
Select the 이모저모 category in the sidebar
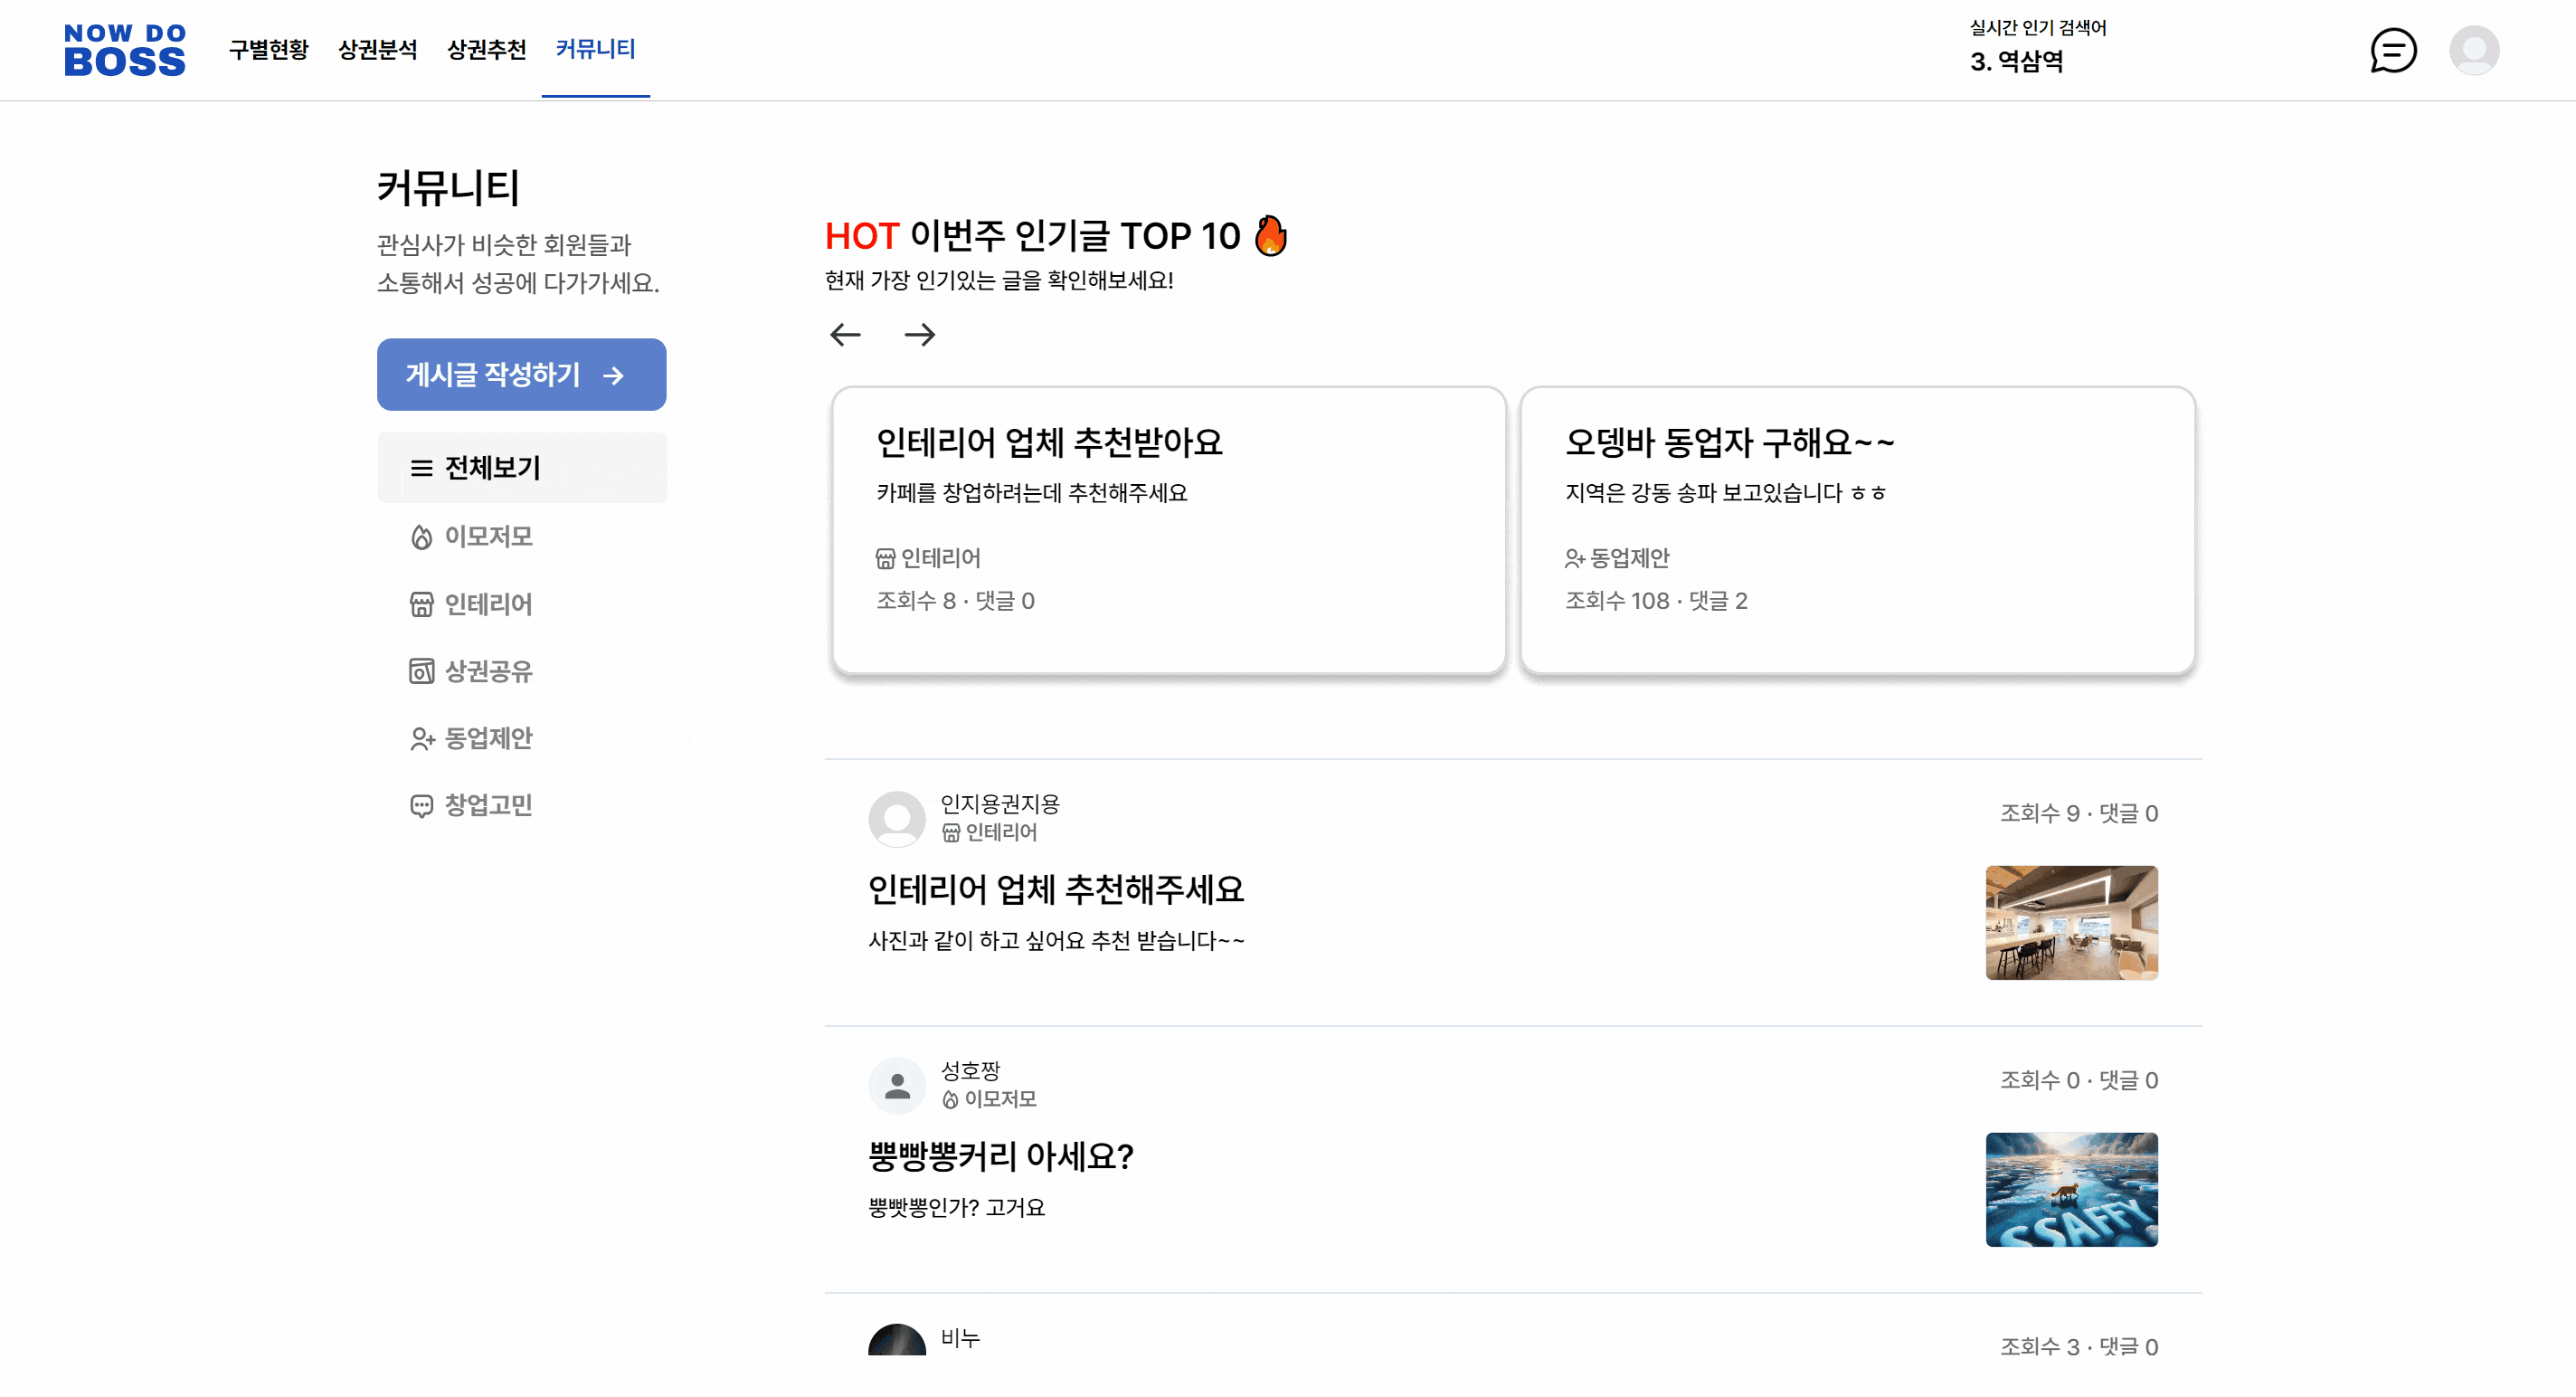pos(487,537)
